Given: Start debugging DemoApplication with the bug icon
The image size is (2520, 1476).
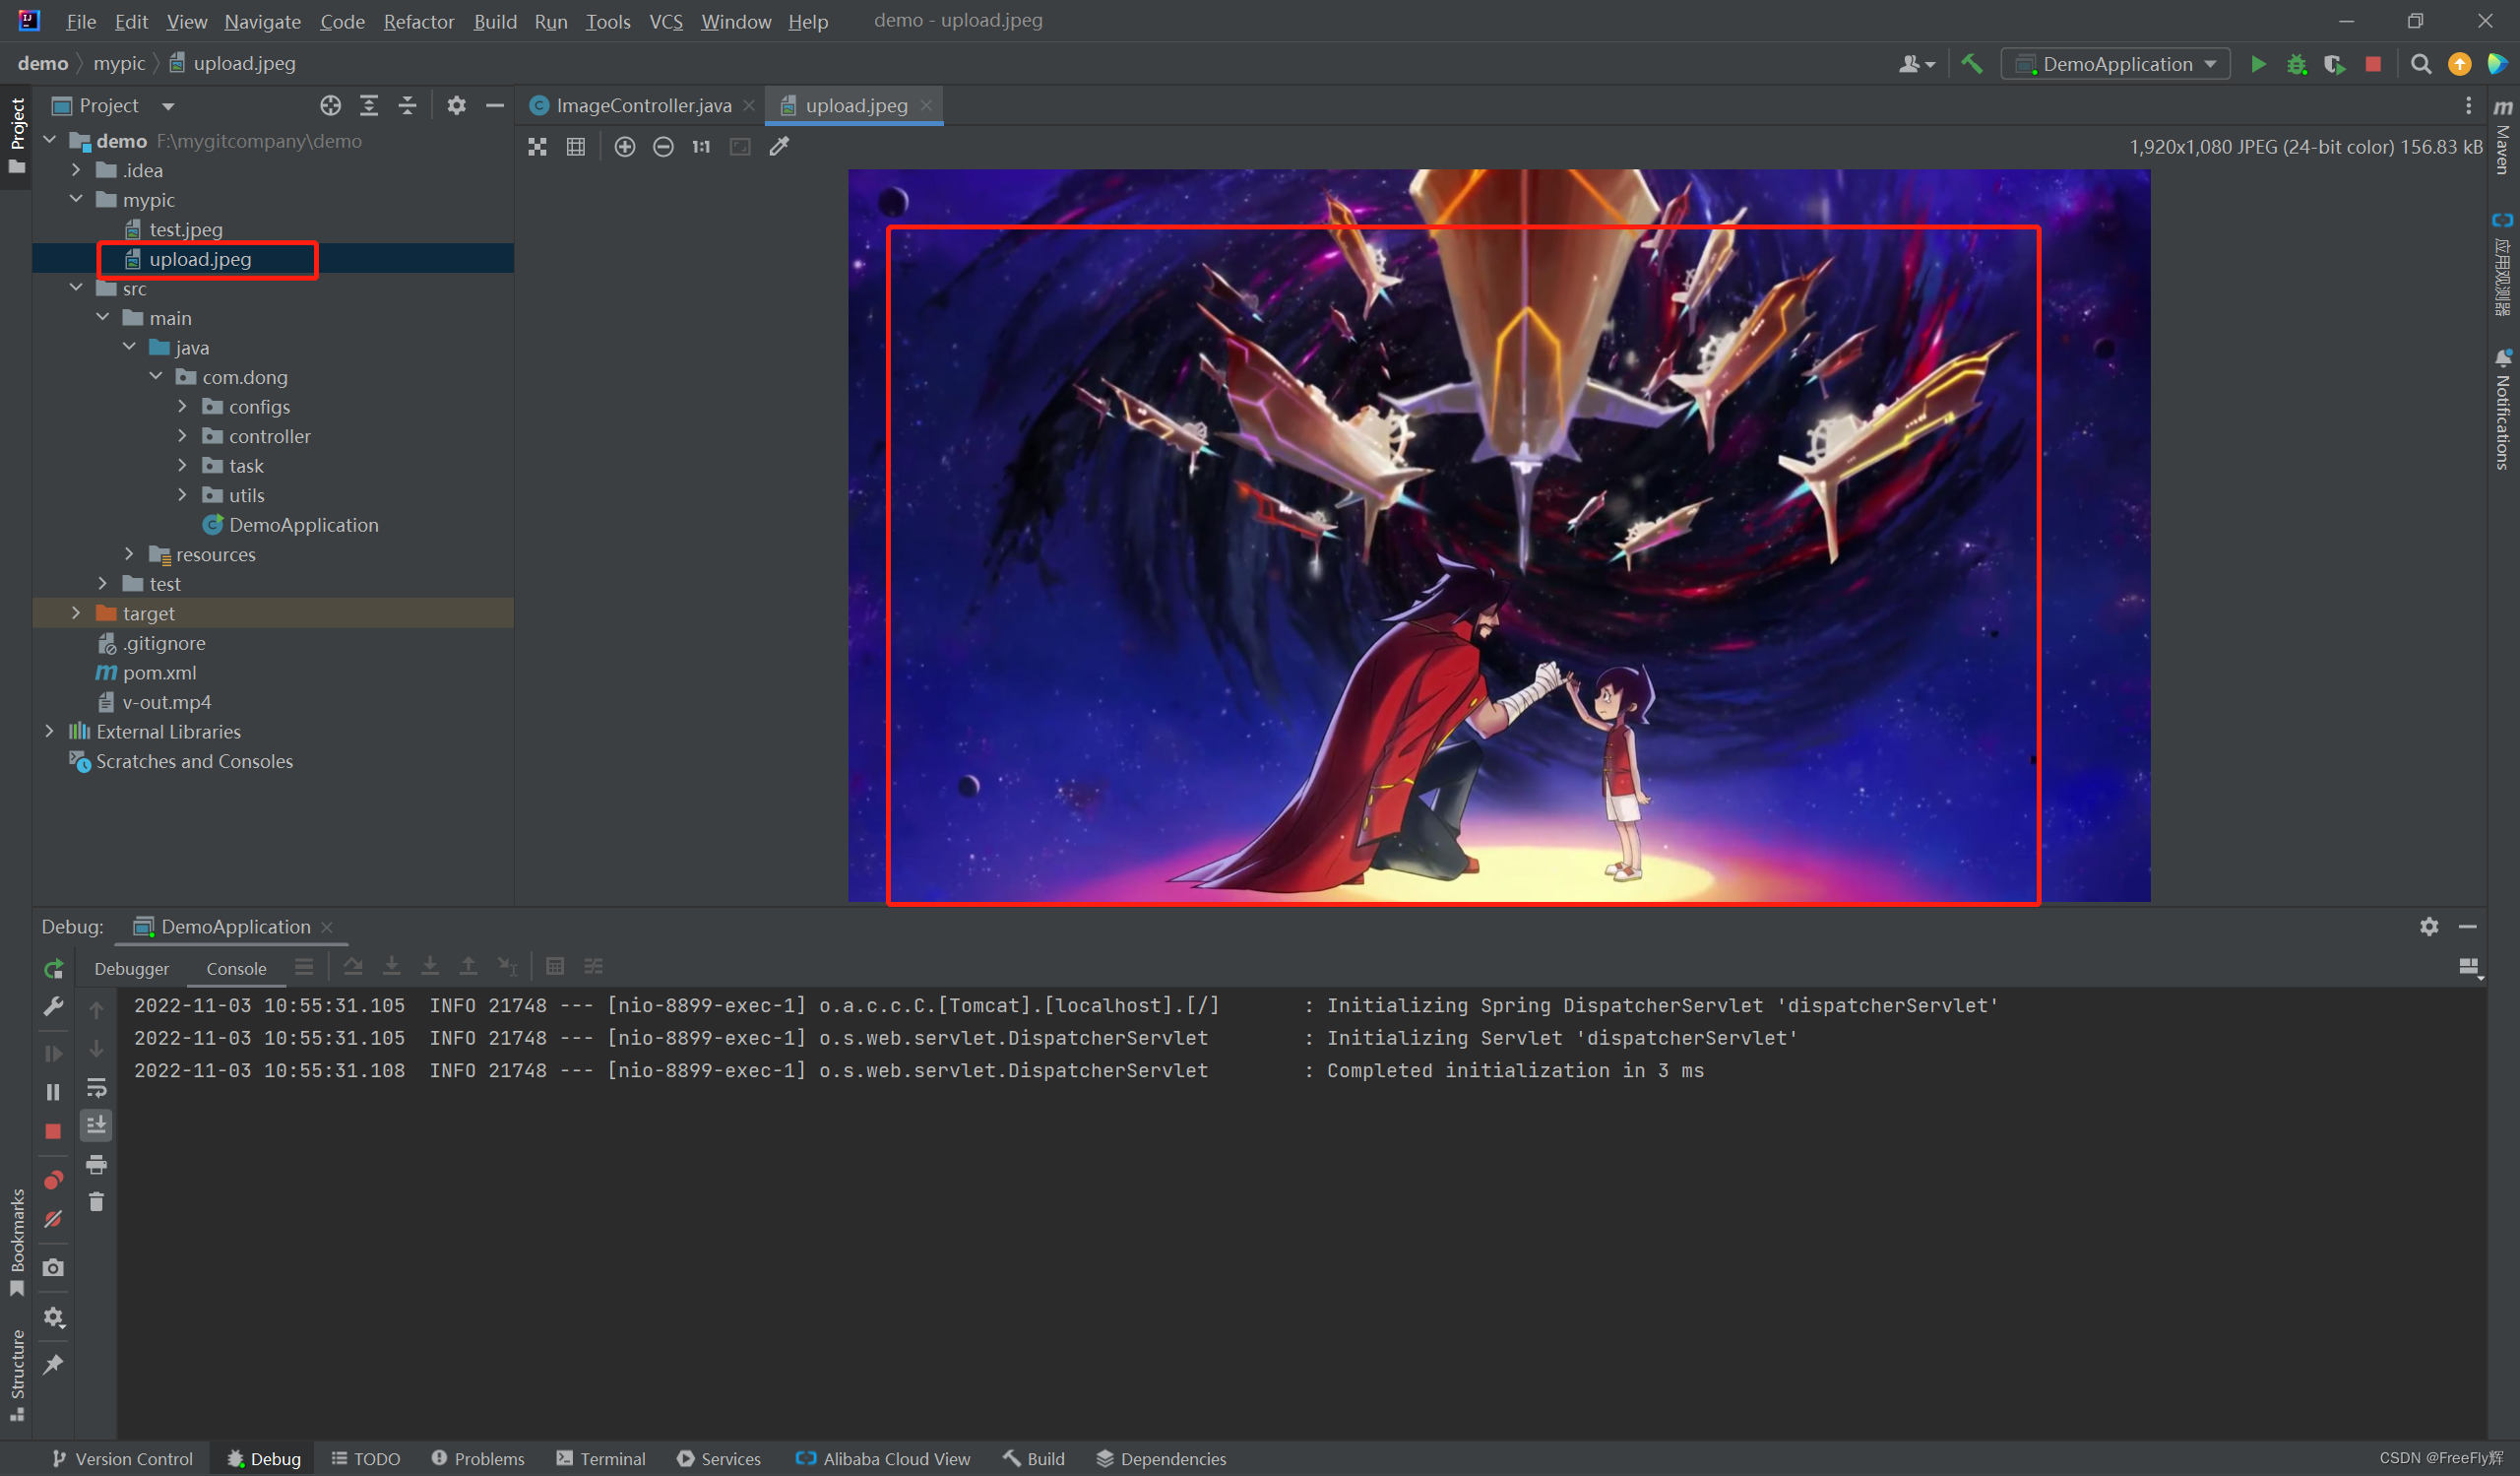Looking at the screenshot, I should click(2297, 63).
